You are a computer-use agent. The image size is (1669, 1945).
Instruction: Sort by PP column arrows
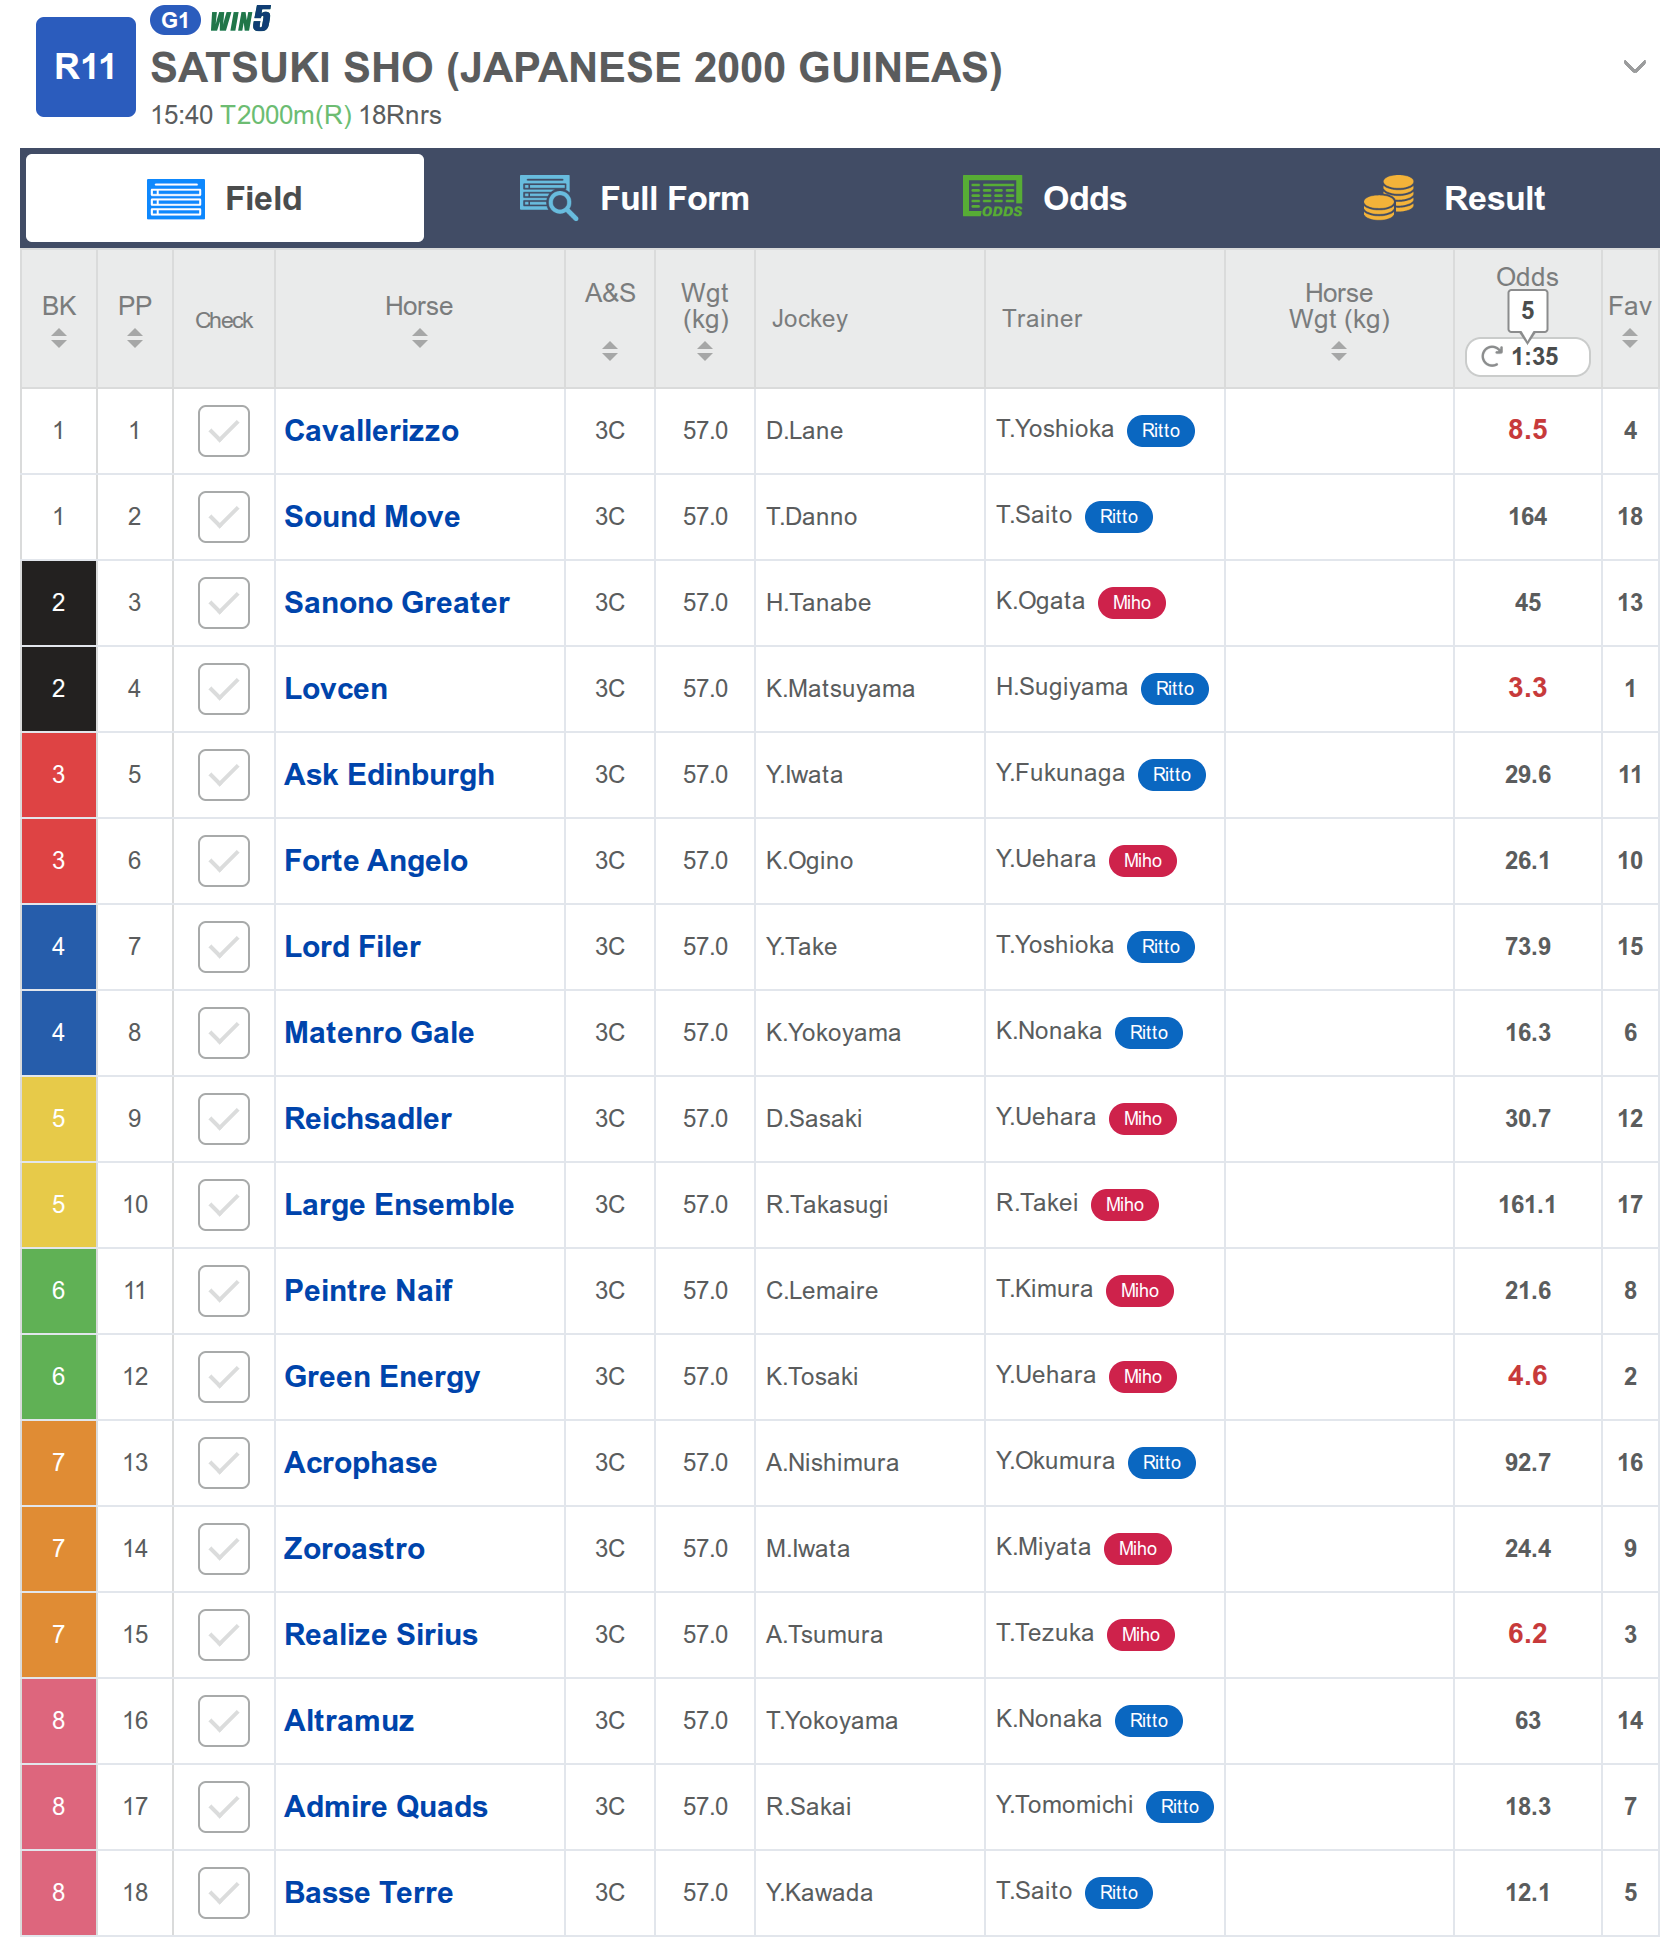pos(135,338)
